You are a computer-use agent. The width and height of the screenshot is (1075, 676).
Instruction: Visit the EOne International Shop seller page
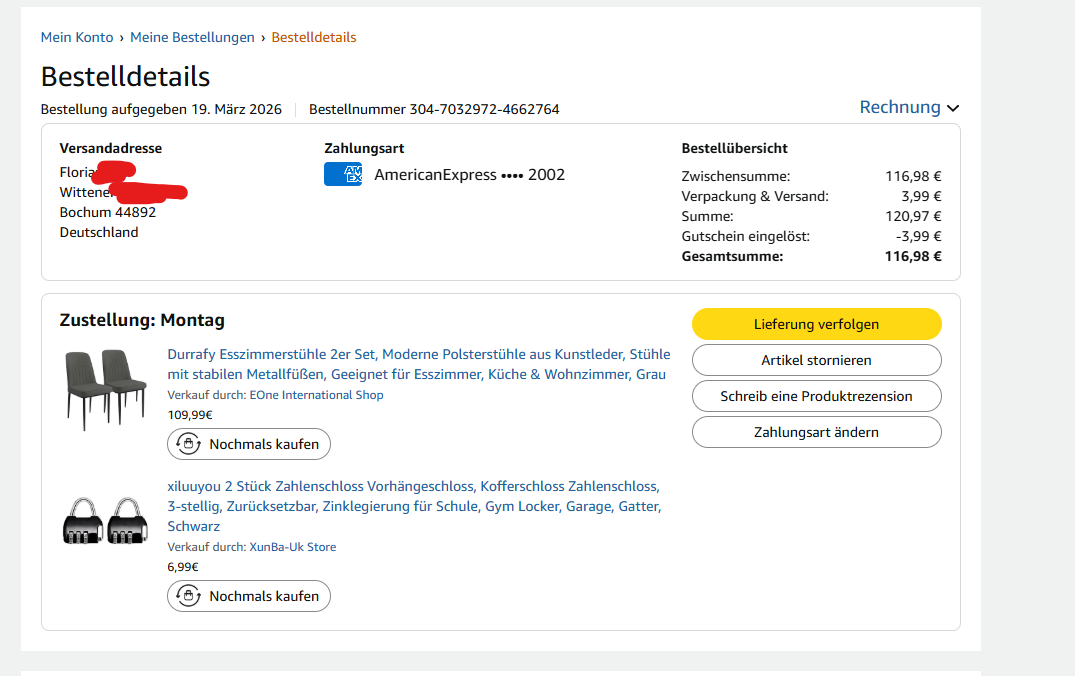(x=316, y=395)
